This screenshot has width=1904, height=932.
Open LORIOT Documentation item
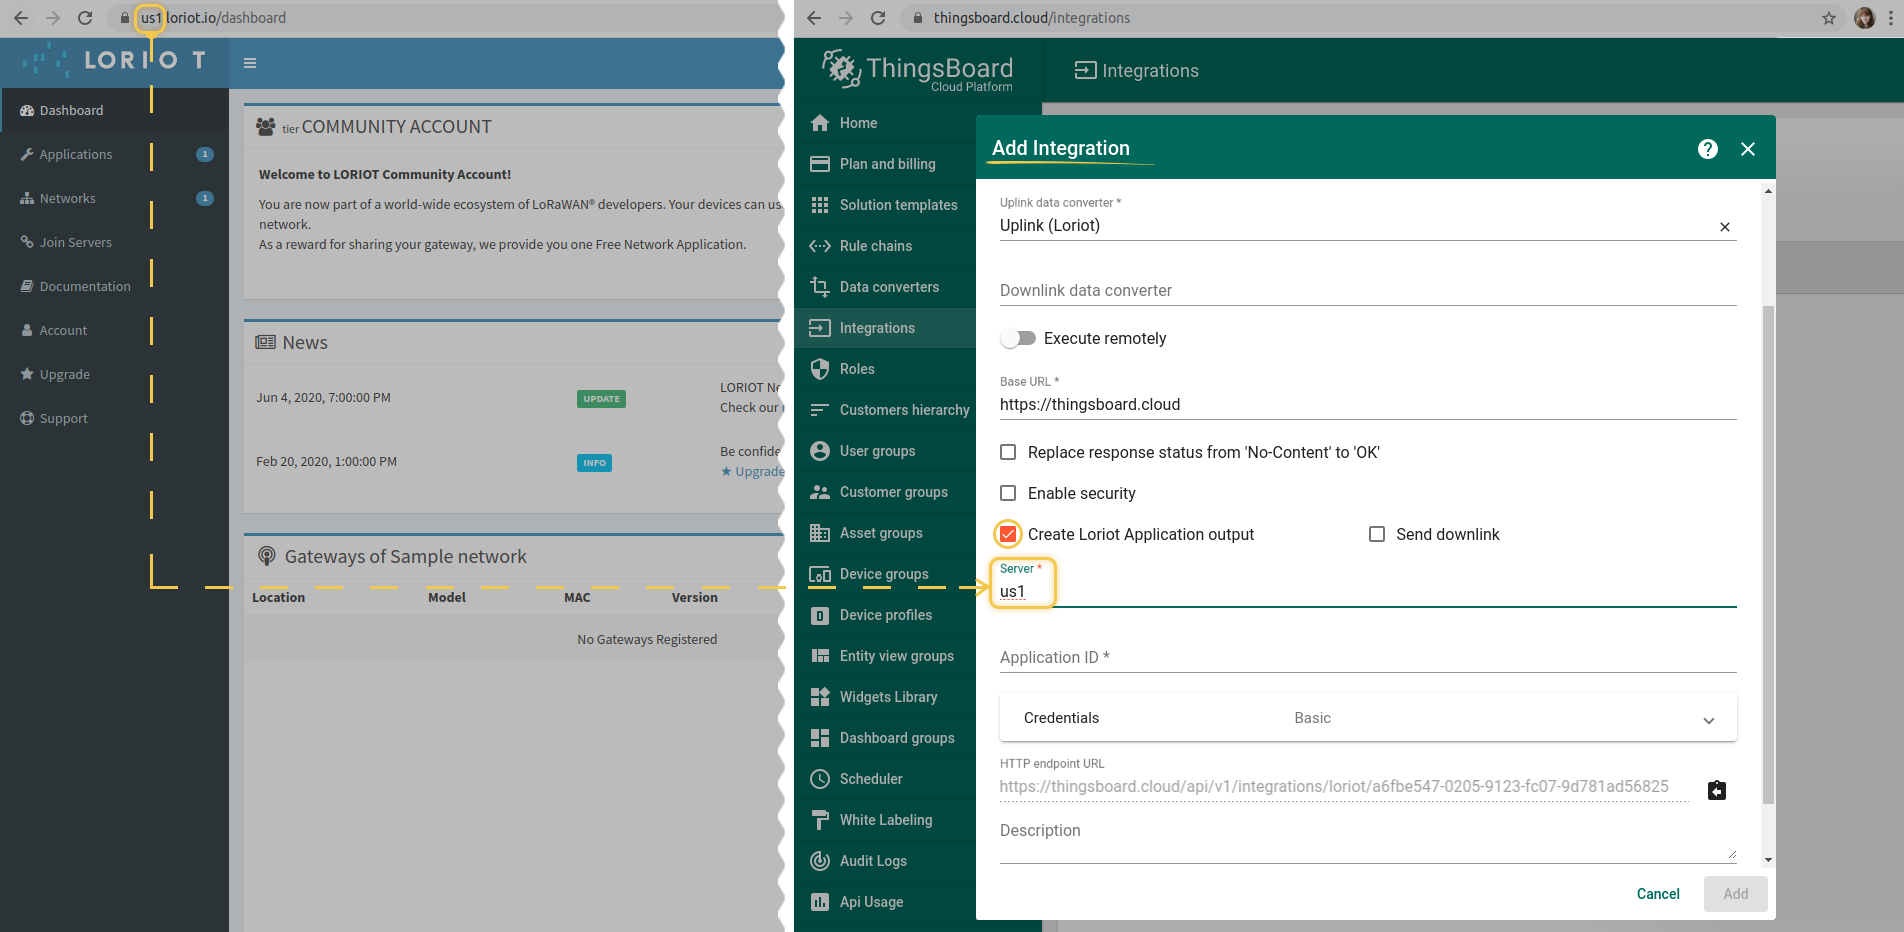pyautogui.click(x=114, y=286)
